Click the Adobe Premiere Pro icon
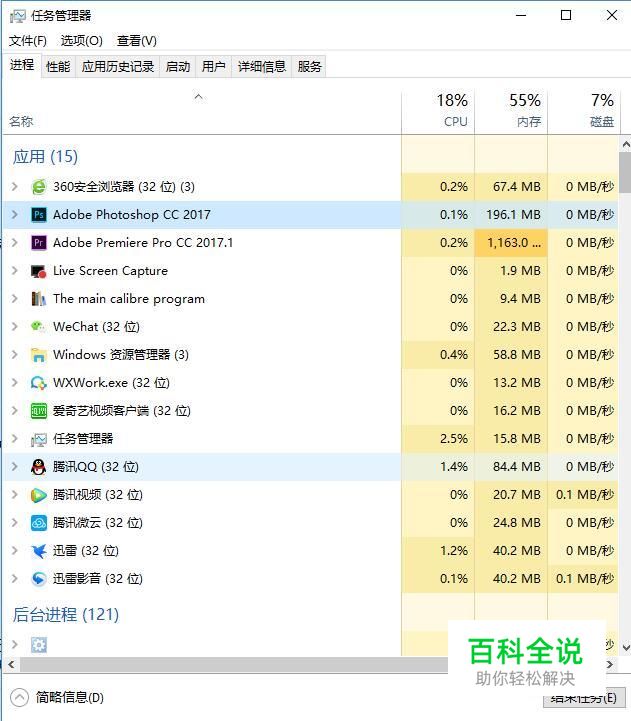Screen dimensions: 631x721 (x=39, y=243)
